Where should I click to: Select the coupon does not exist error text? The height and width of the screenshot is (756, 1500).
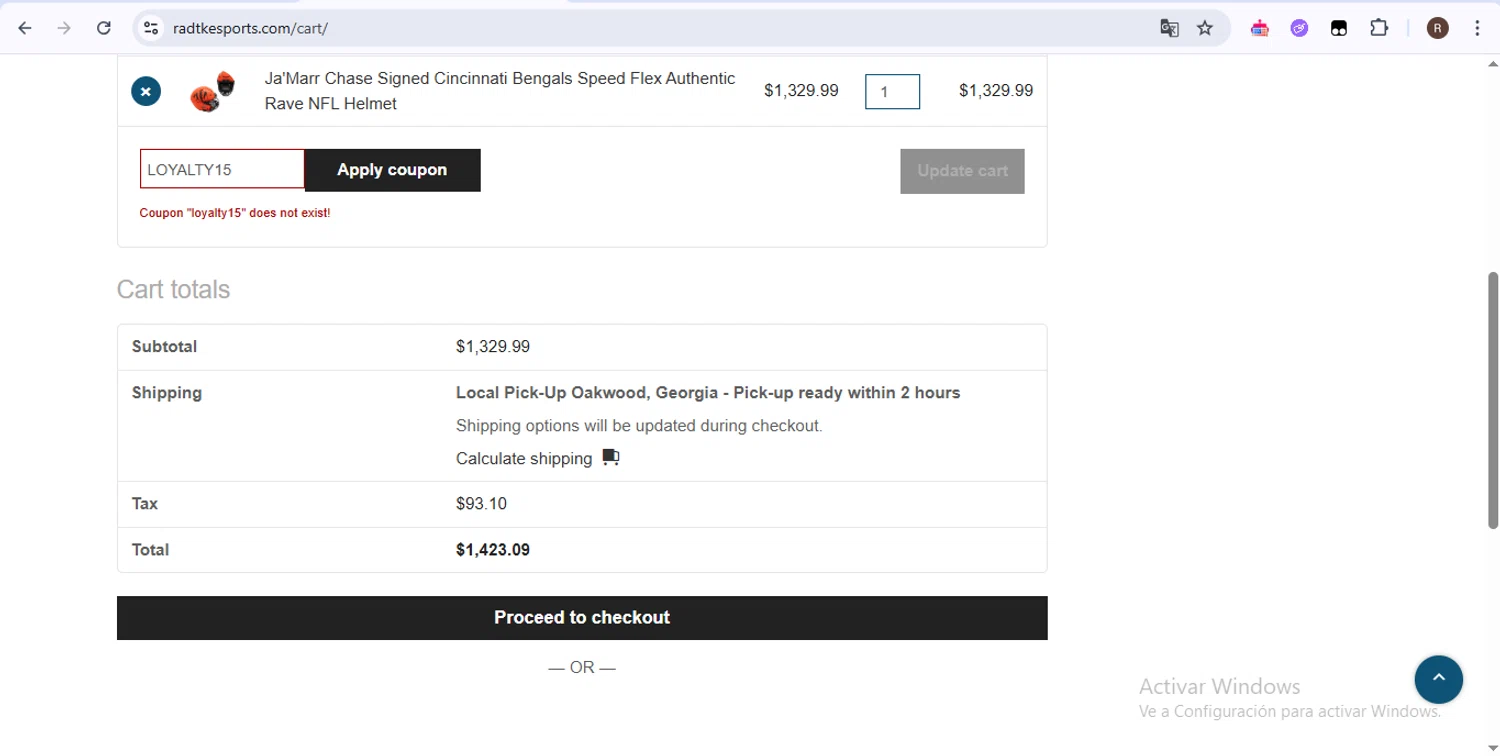point(235,213)
